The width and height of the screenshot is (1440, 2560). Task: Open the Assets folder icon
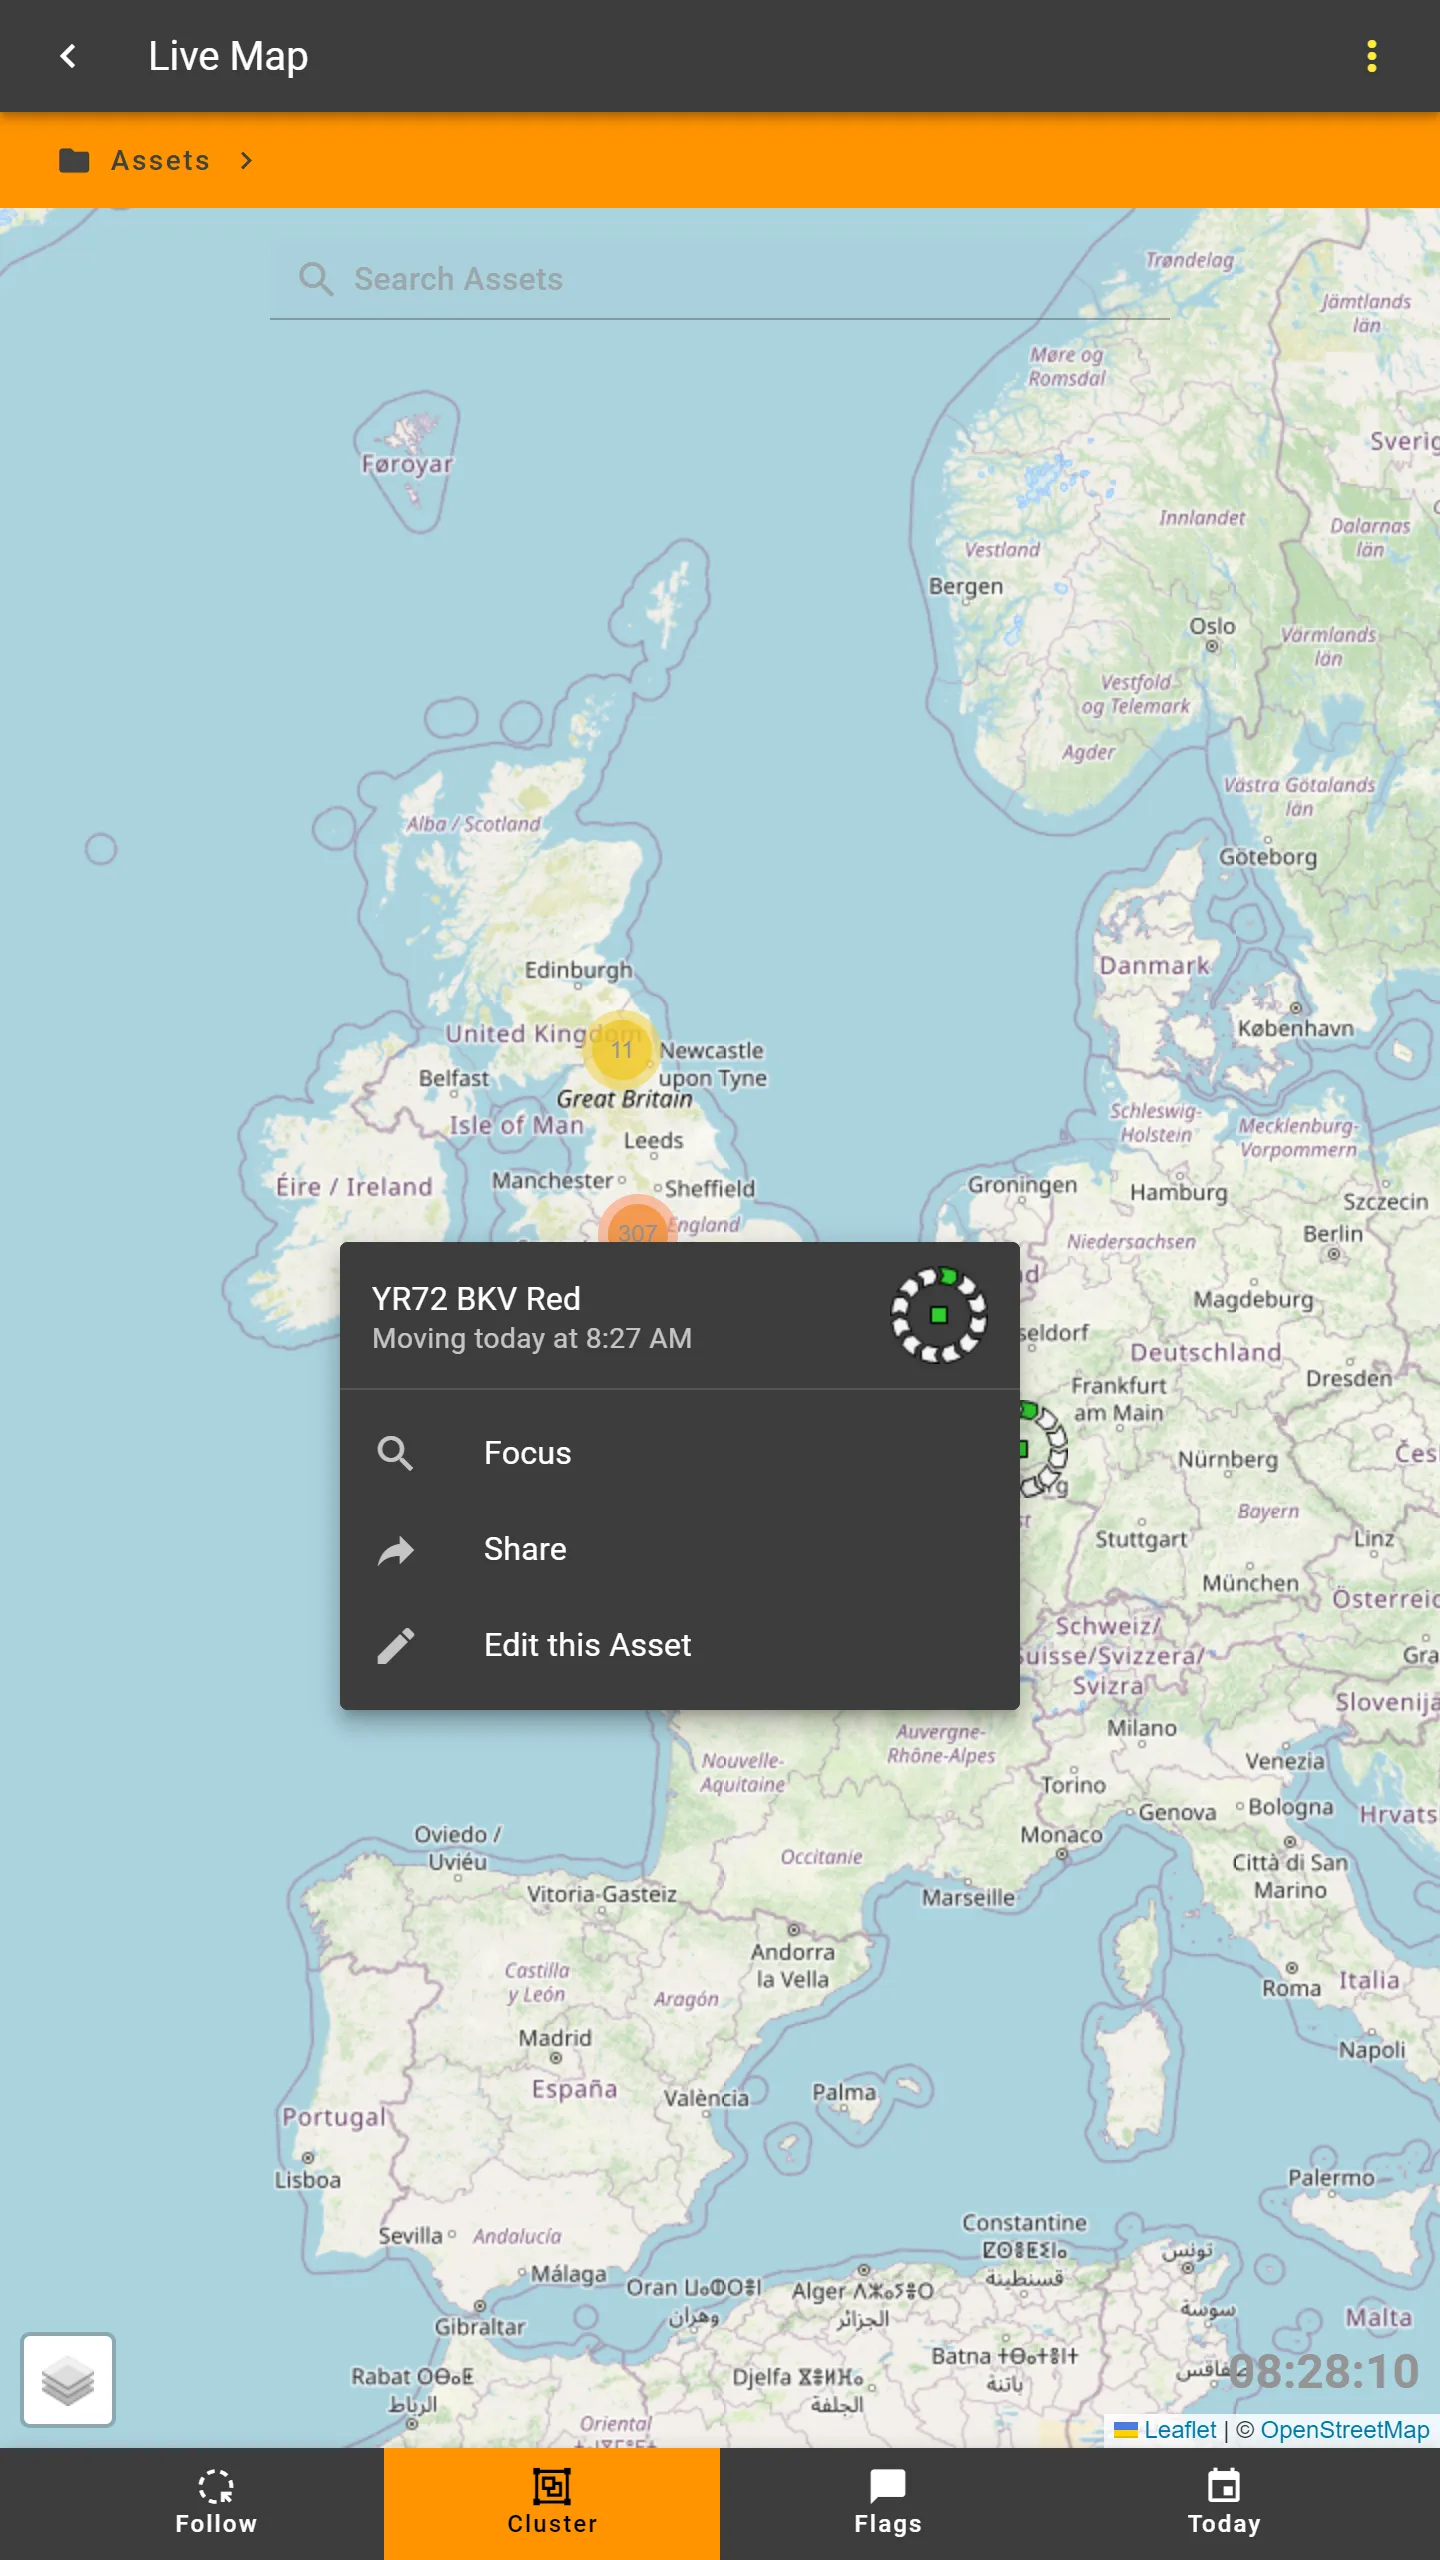click(74, 160)
